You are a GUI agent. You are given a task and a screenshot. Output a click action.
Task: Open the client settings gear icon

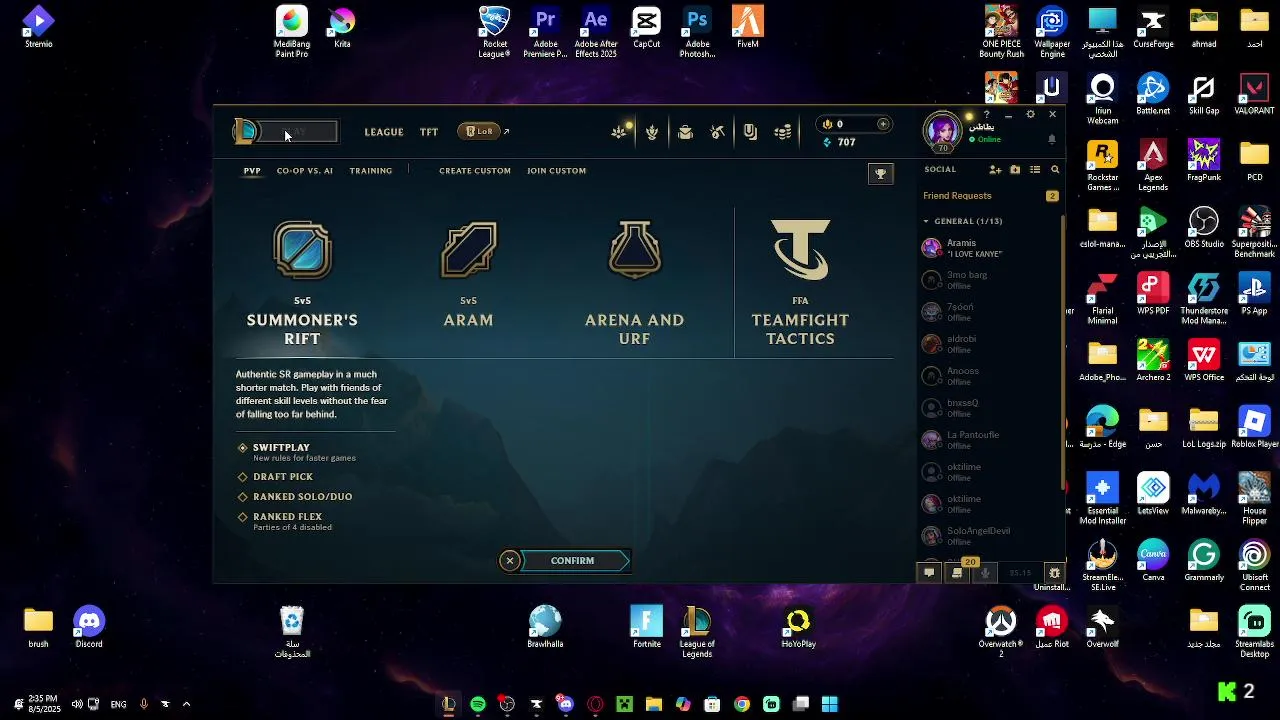(1031, 115)
